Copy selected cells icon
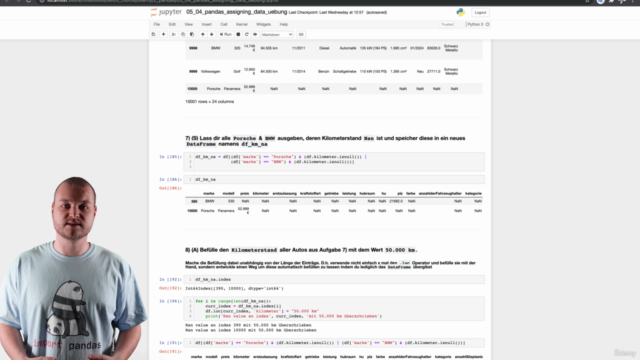Screen dimensions: 640x360 (x=183, y=35)
